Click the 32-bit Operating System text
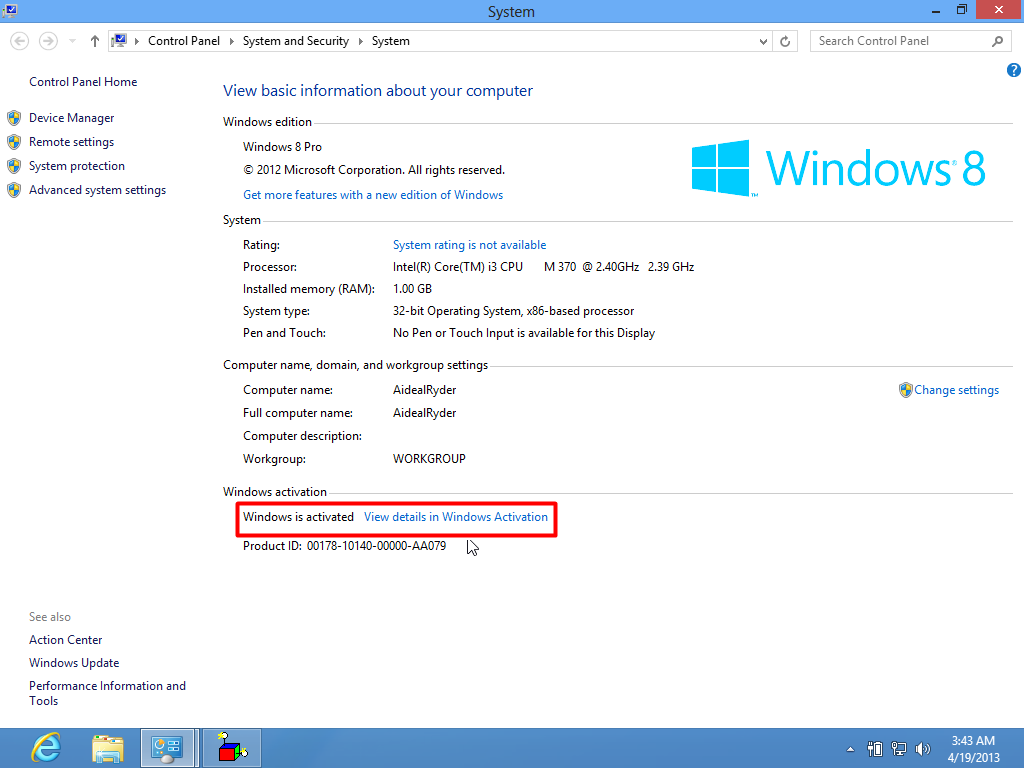Image resolution: width=1024 pixels, height=768 pixels. pos(513,311)
